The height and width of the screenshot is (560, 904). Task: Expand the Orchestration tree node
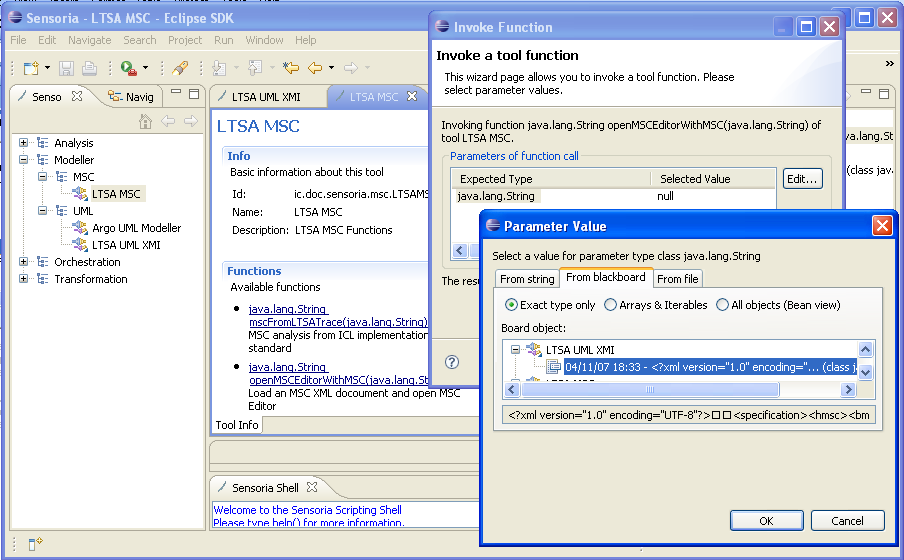pos(23,261)
